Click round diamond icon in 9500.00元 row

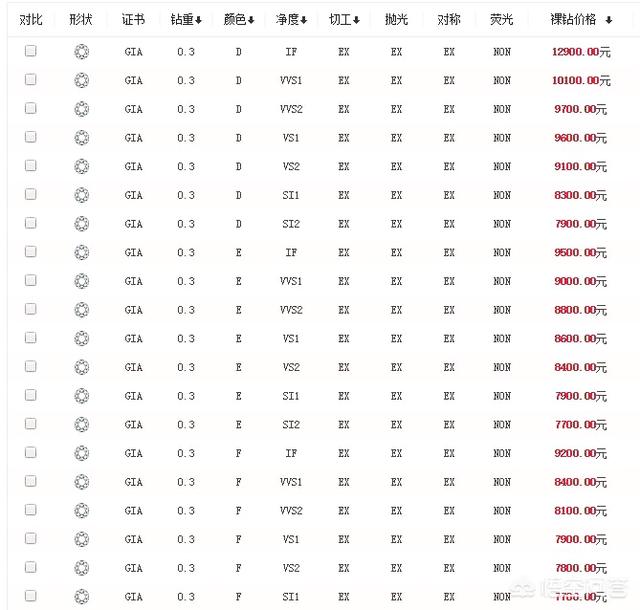(x=82, y=253)
